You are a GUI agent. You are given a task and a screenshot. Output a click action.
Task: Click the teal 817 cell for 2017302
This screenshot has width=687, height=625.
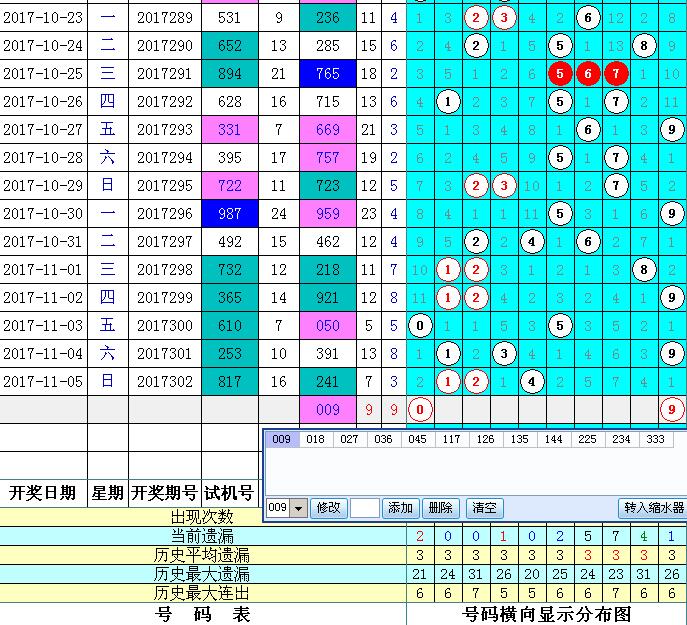click(x=230, y=382)
